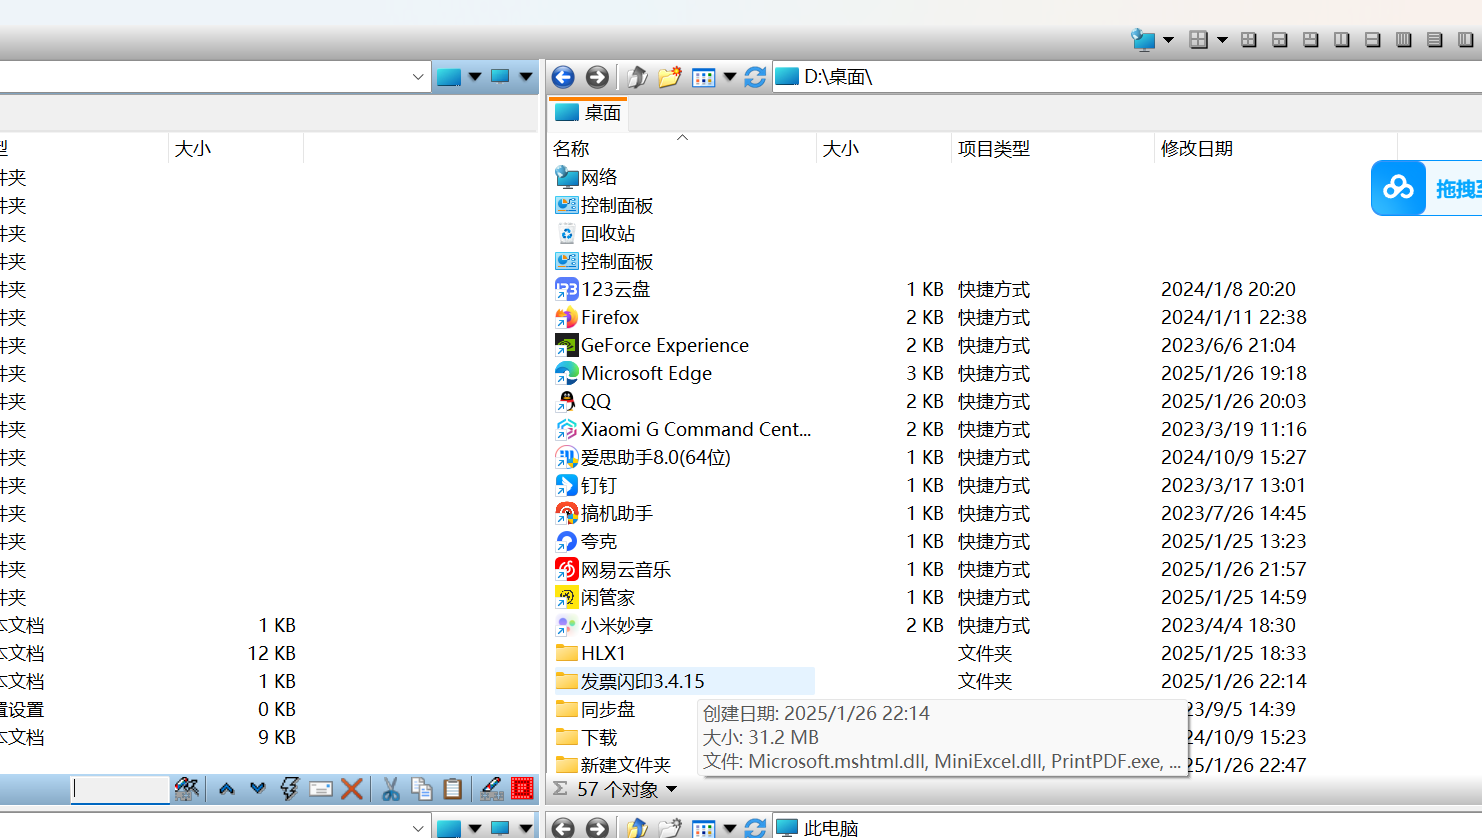
Task: Open view mode dropdown in 此电脑 pane
Action: point(730,828)
